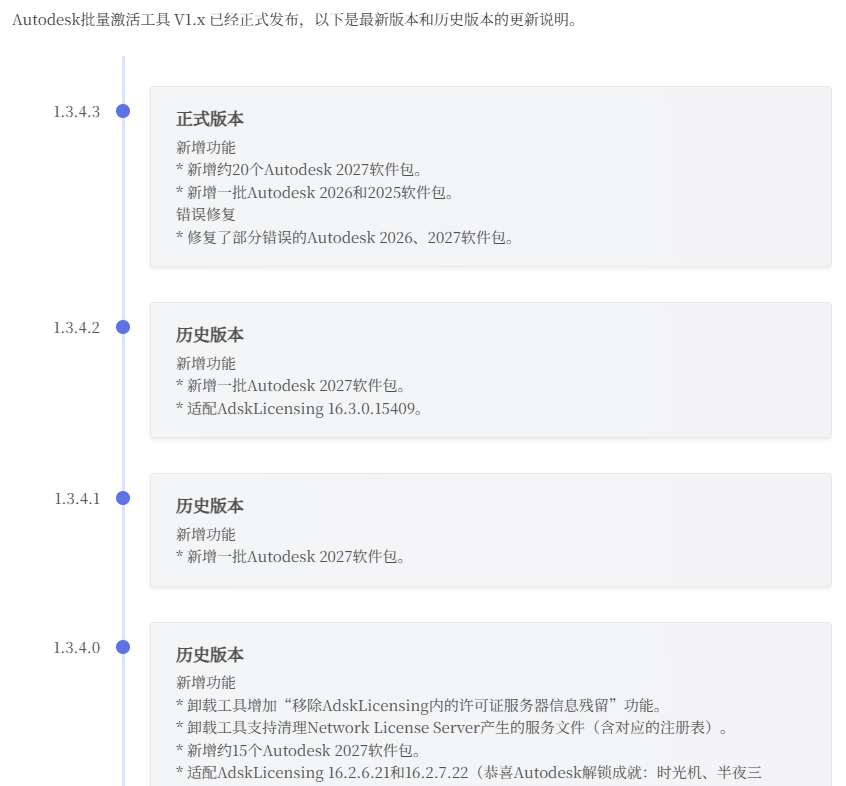Click the line 适配AdskLicensing 16.3.0.15409
Image resolution: width=846 pixels, height=786 pixels.
299,408
